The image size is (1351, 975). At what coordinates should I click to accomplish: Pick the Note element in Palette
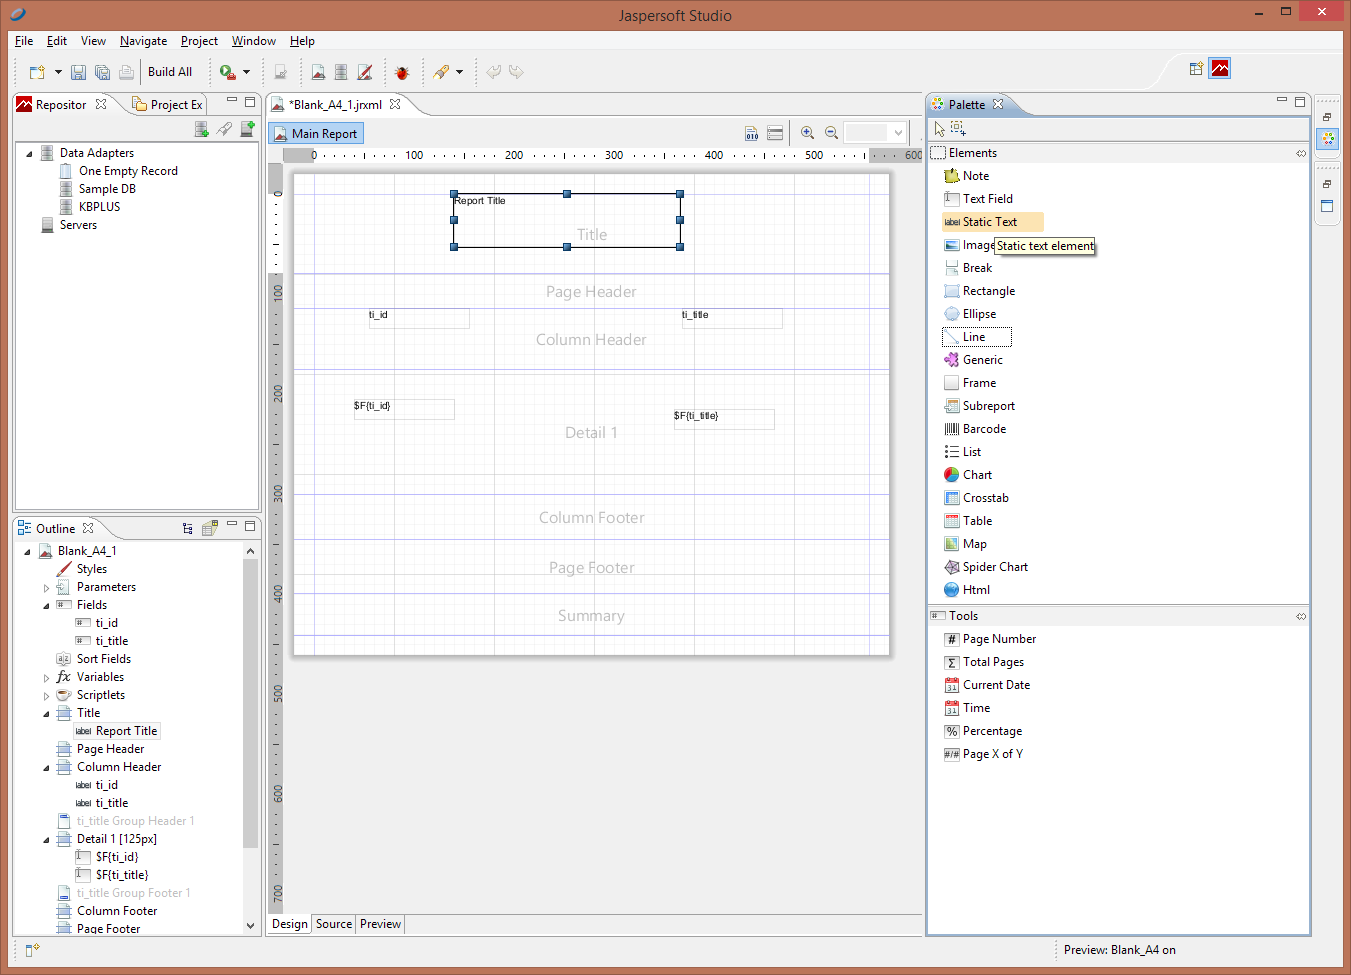pyautogui.click(x=966, y=176)
